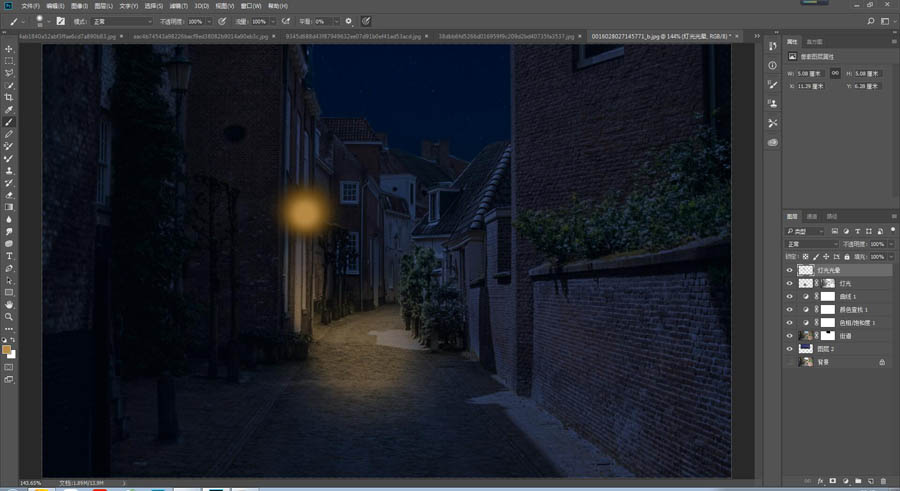Open the layer blend mode dropdown
This screenshot has height=491, width=900.
pyautogui.click(x=812, y=244)
